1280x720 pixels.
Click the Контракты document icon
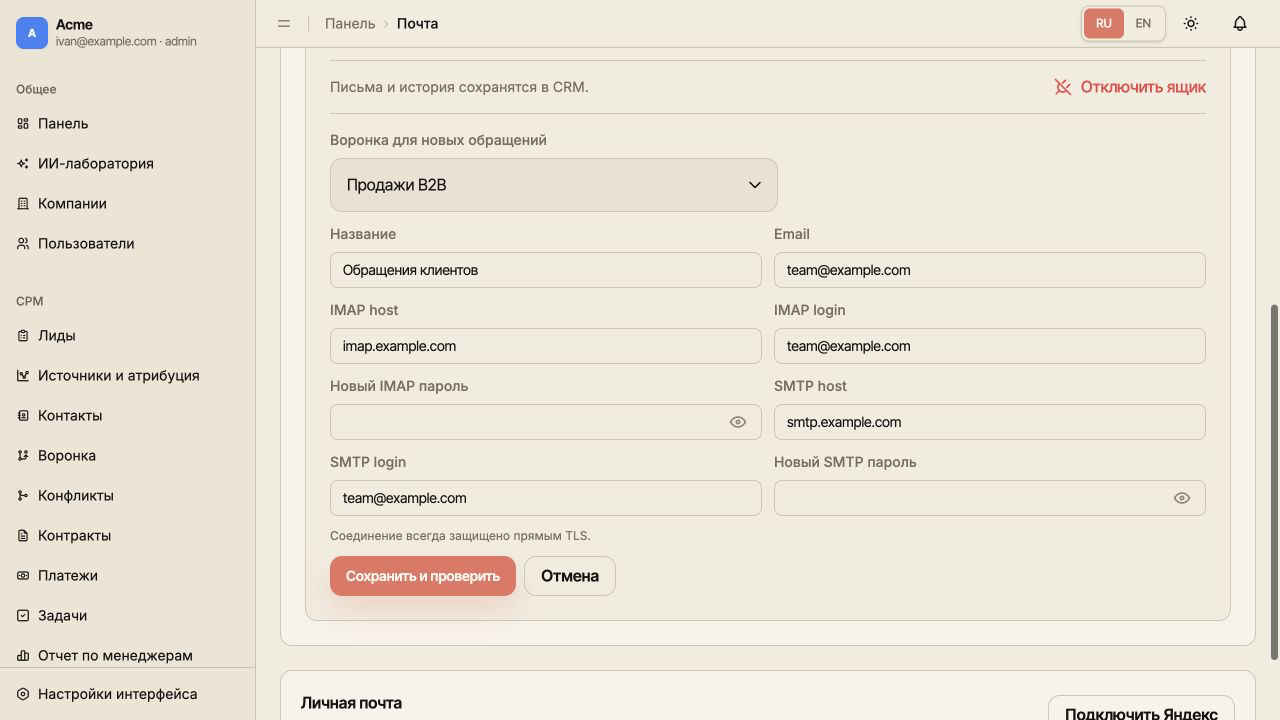tap(23, 535)
